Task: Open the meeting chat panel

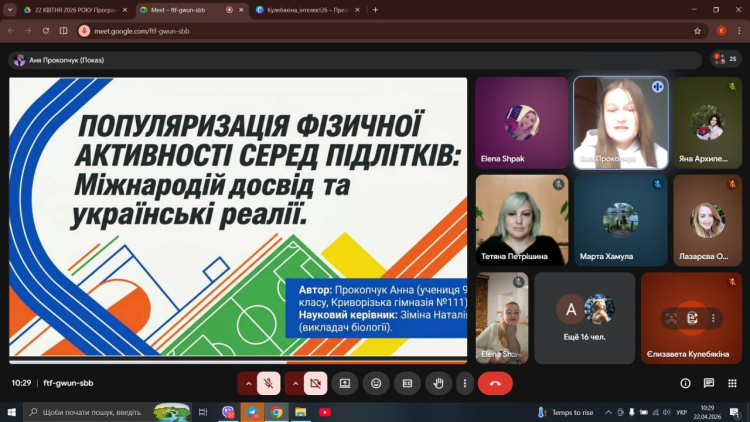Action: point(708,383)
